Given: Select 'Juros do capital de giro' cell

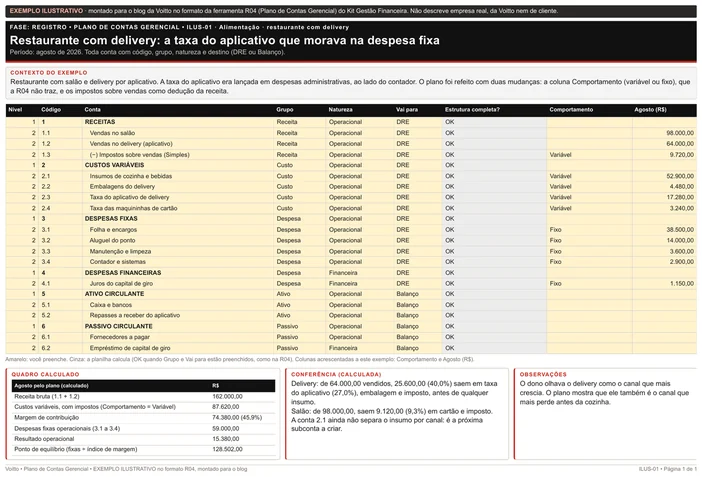Looking at the screenshot, I should 121,284.
